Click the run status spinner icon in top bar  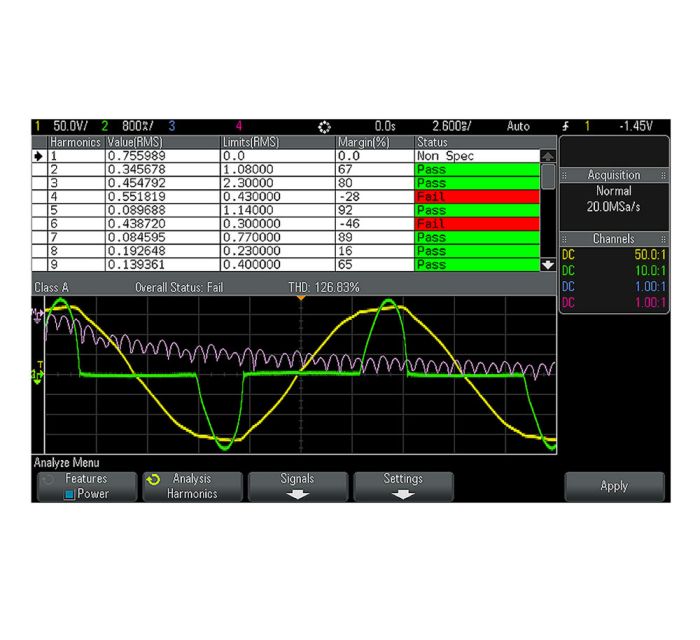[324, 127]
